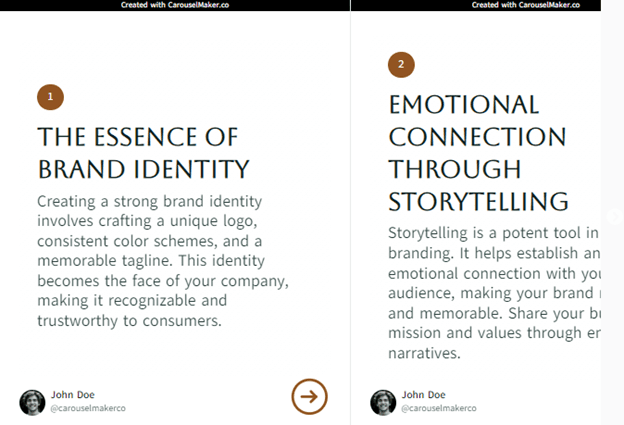
Task: Select "Emotional Connection Through Storytelling" heading
Action: (x=478, y=153)
